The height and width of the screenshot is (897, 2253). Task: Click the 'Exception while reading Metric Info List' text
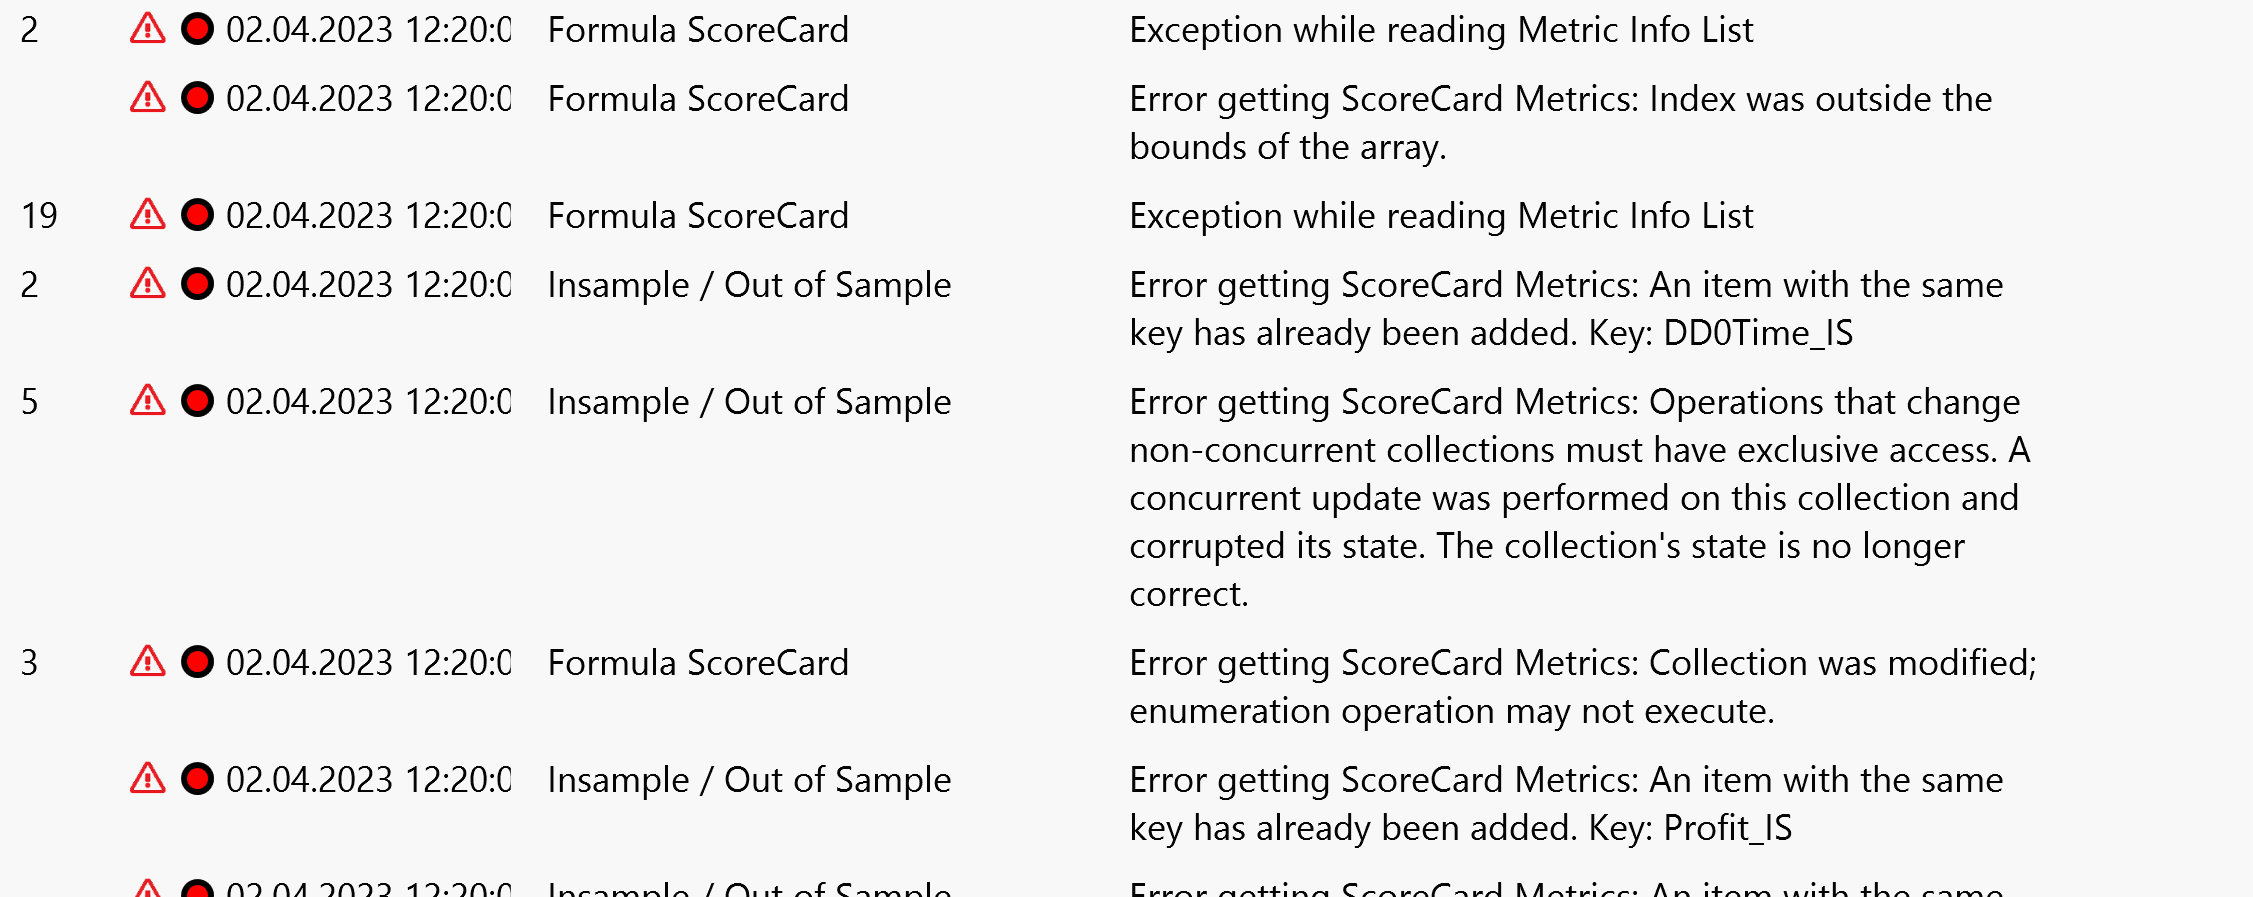pos(1440,30)
